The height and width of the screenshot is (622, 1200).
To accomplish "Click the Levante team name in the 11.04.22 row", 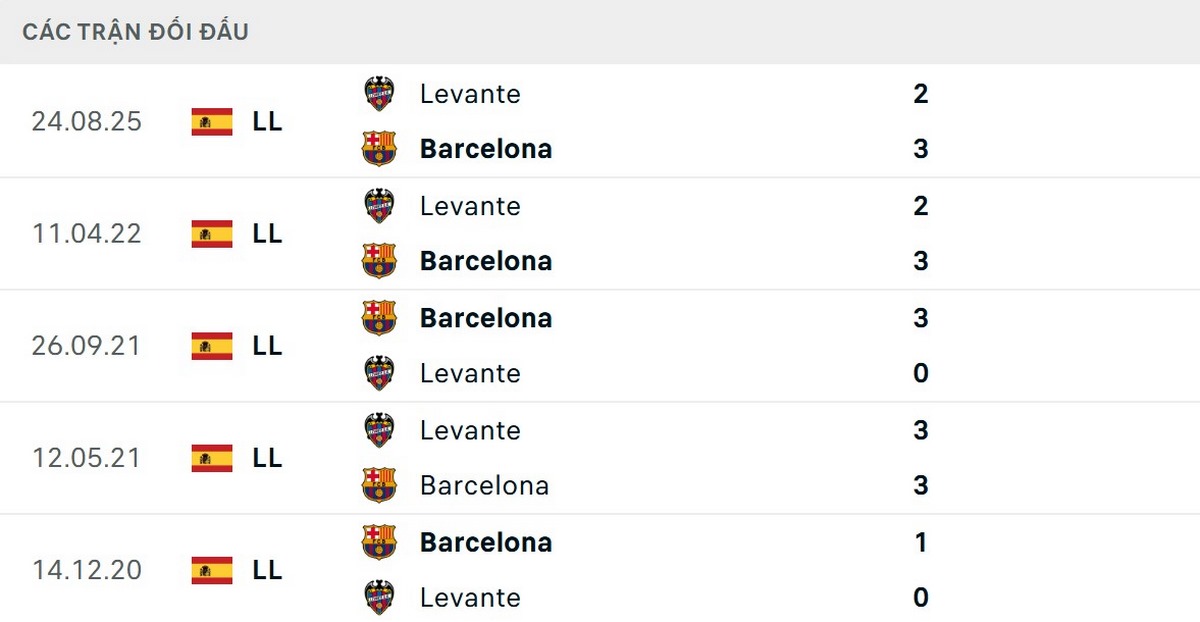I will 470,206.
